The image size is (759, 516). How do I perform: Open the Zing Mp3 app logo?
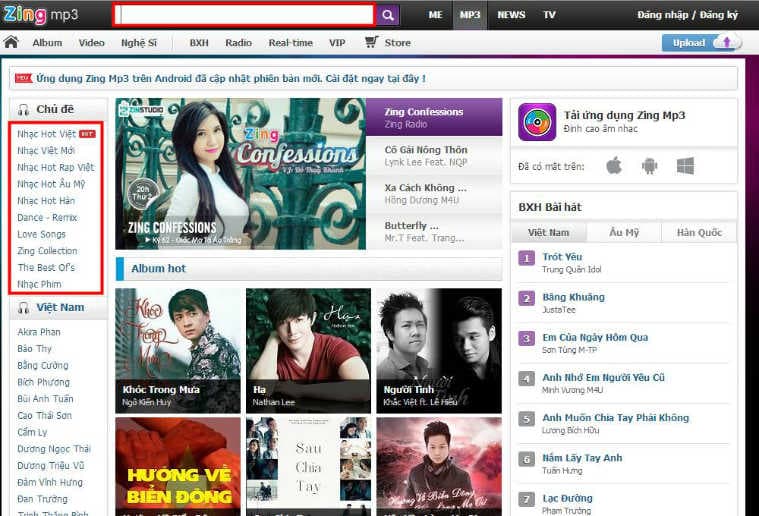click(x=537, y=122)
